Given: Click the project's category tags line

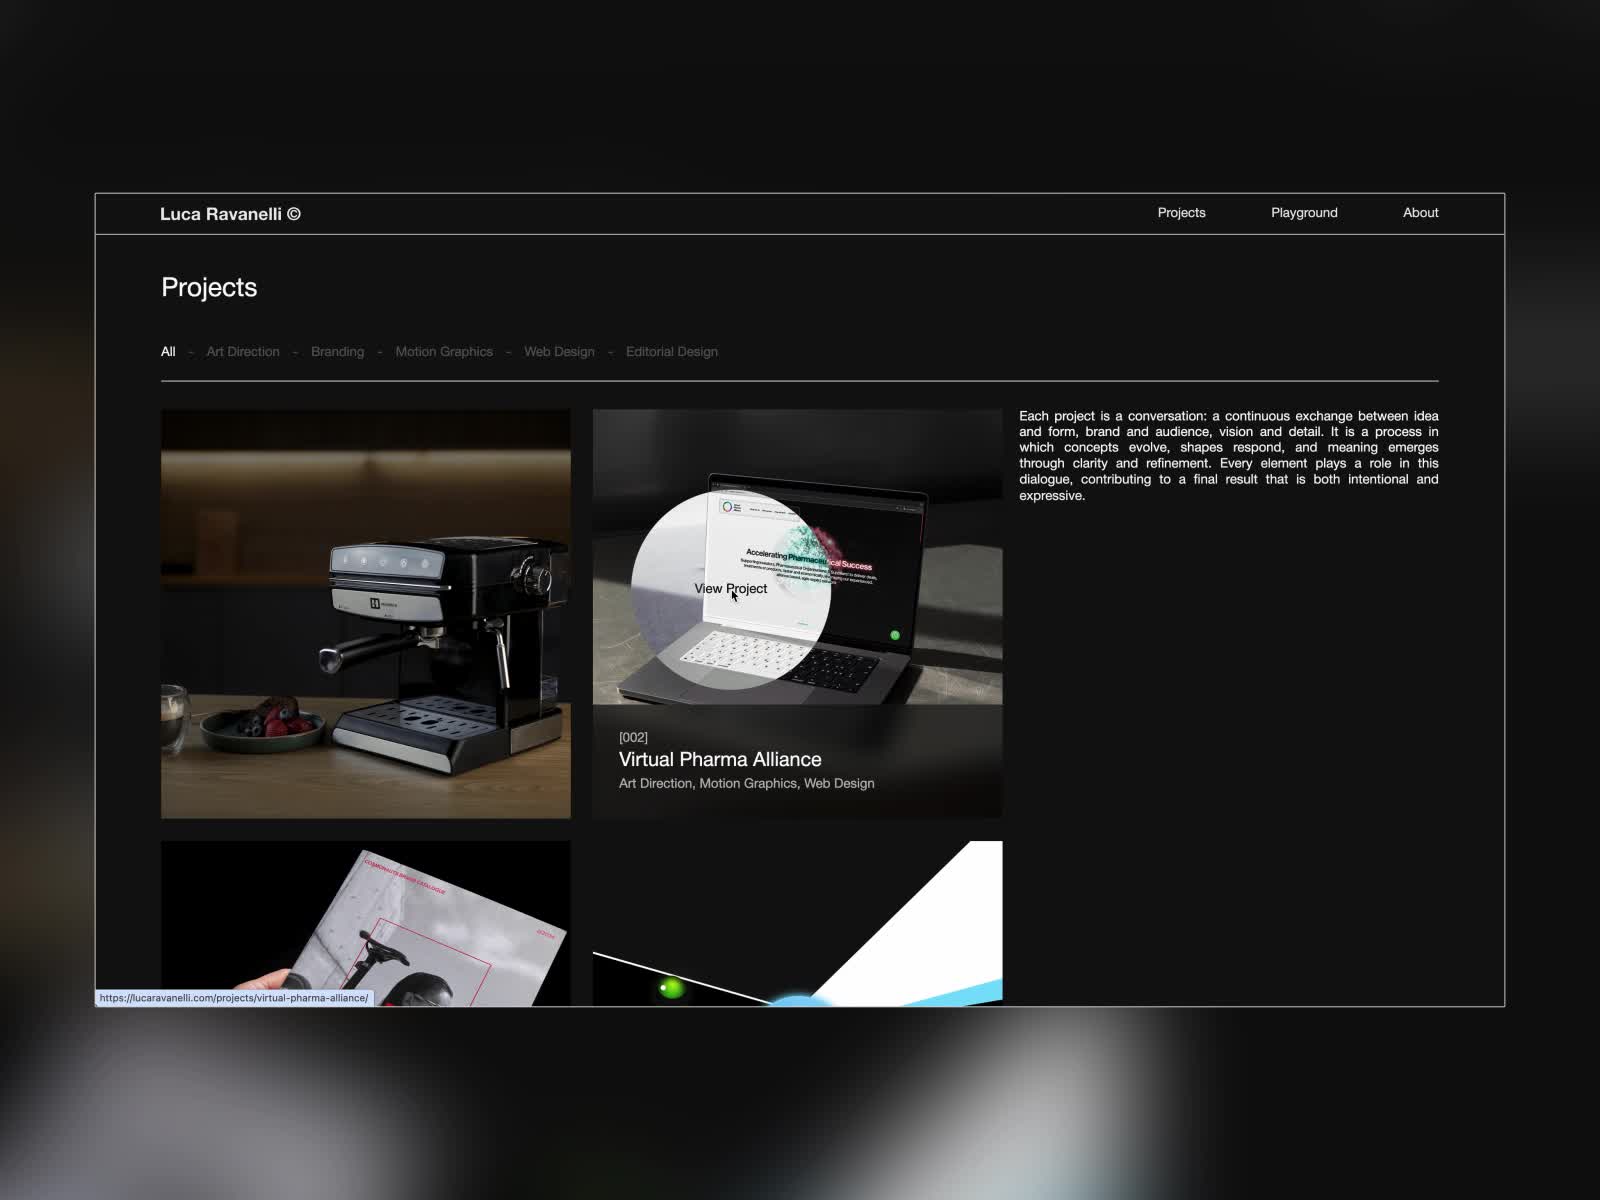Looking at the screenshot, I should (746, 784).
